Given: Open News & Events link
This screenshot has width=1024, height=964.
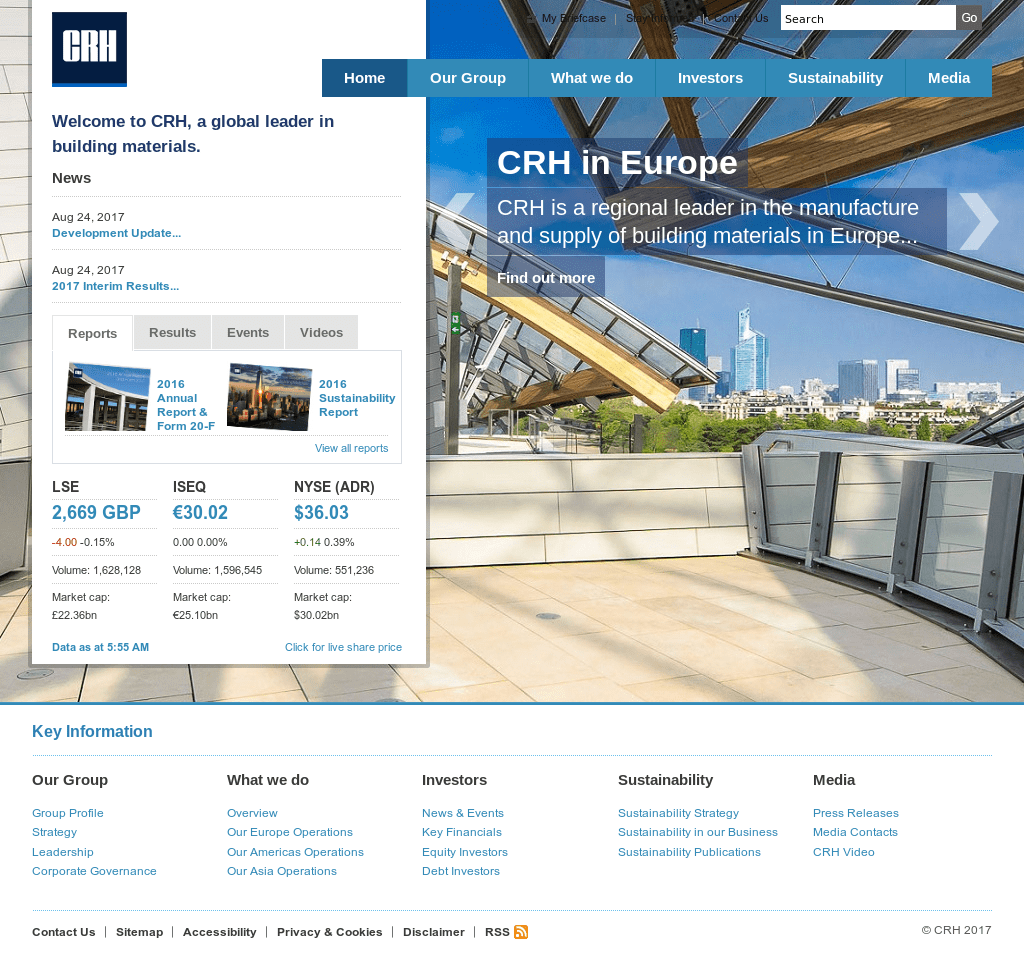Looking at the screenshot, I should tap(462, 813).
